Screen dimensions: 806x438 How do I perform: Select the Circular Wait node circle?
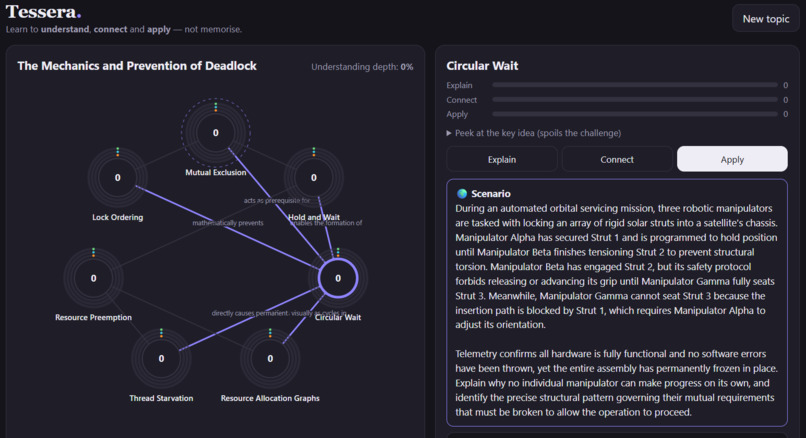pos(338,278)
